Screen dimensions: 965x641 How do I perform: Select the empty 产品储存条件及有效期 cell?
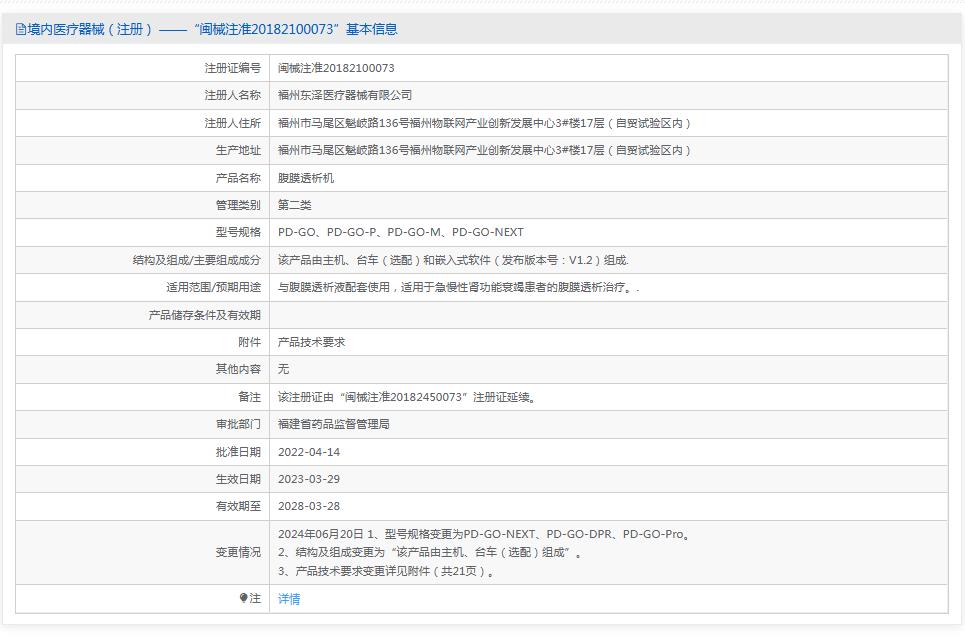[500, 314]
